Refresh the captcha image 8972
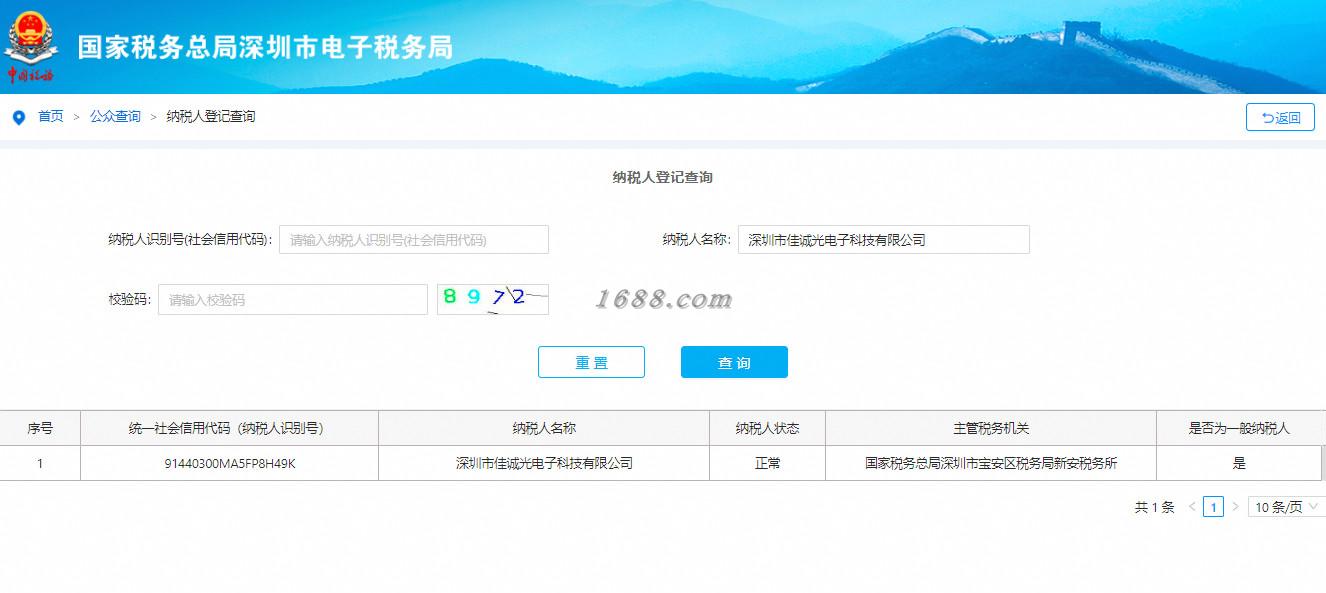Image resolution: width=1326 pixels, height=593 pixels. pyautogui.click(x=493, y=299)
